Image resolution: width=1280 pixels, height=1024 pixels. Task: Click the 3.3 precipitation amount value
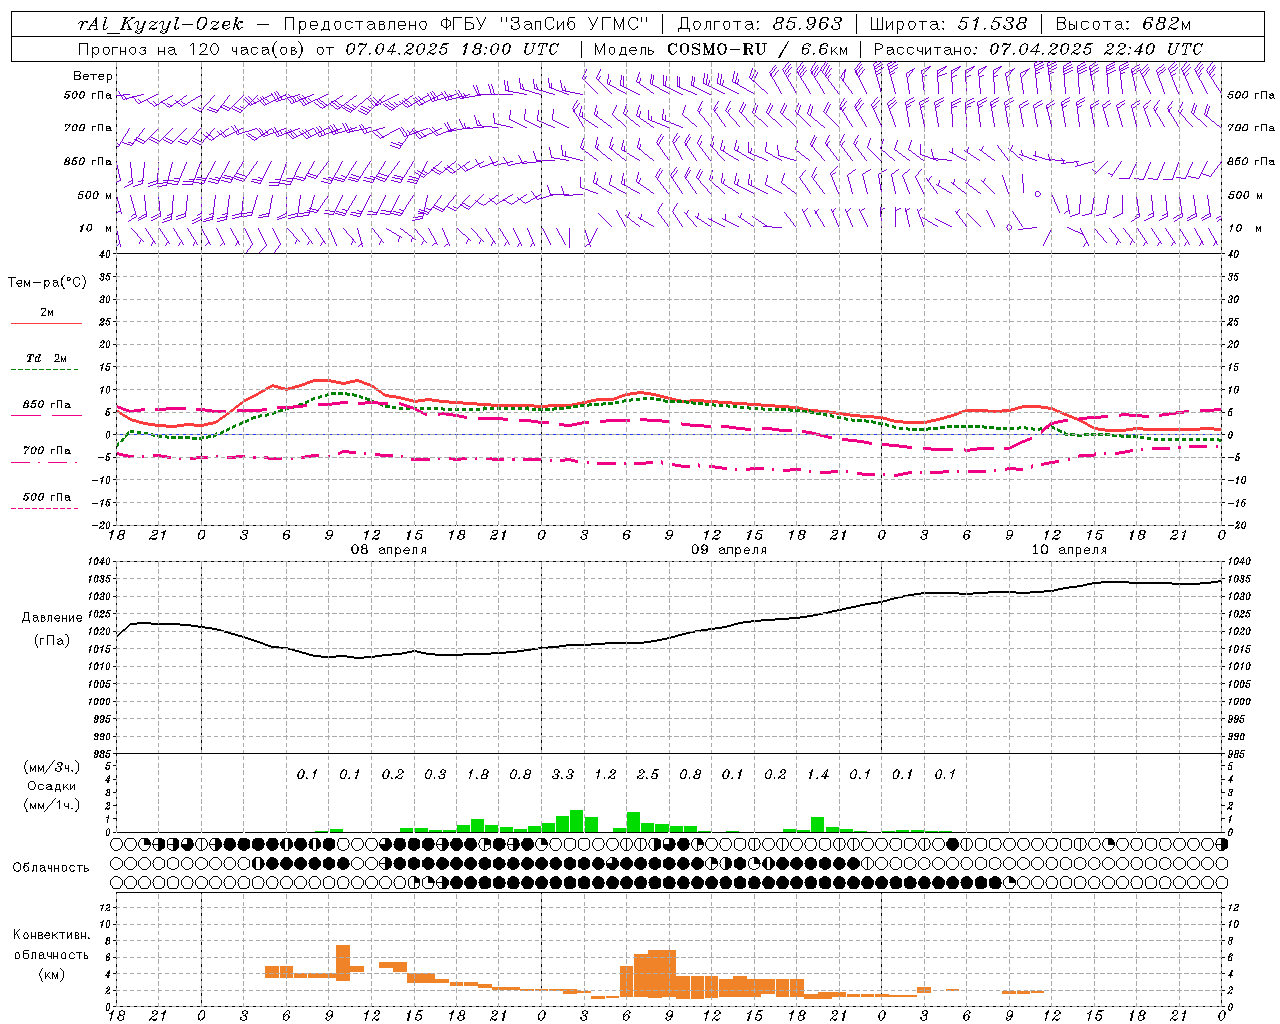click(x=562, y=774)
